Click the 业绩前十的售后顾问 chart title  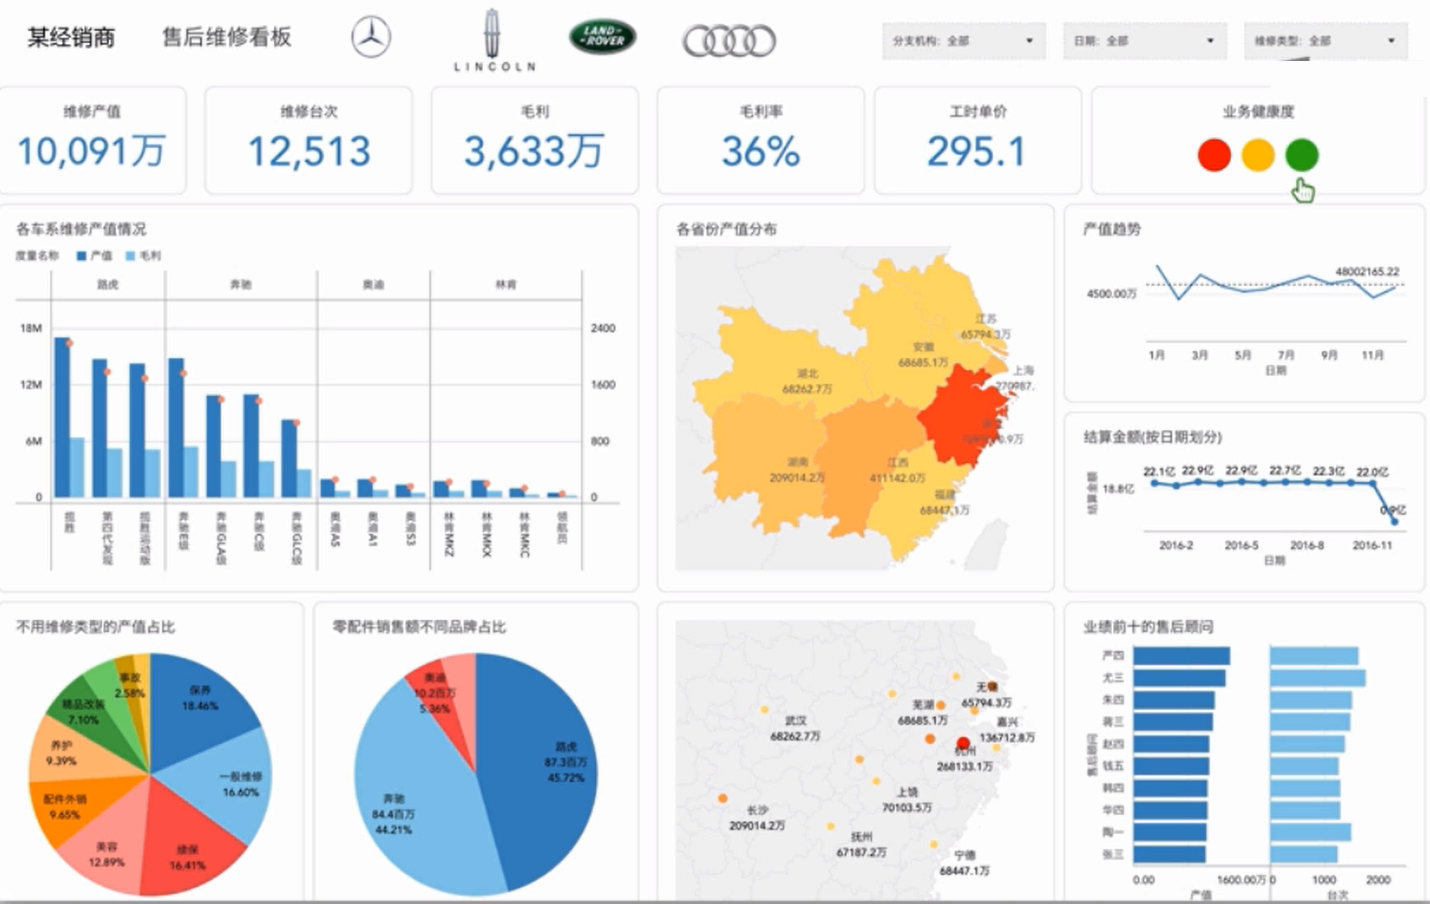pyautogui.click(x=1148, y=627)
